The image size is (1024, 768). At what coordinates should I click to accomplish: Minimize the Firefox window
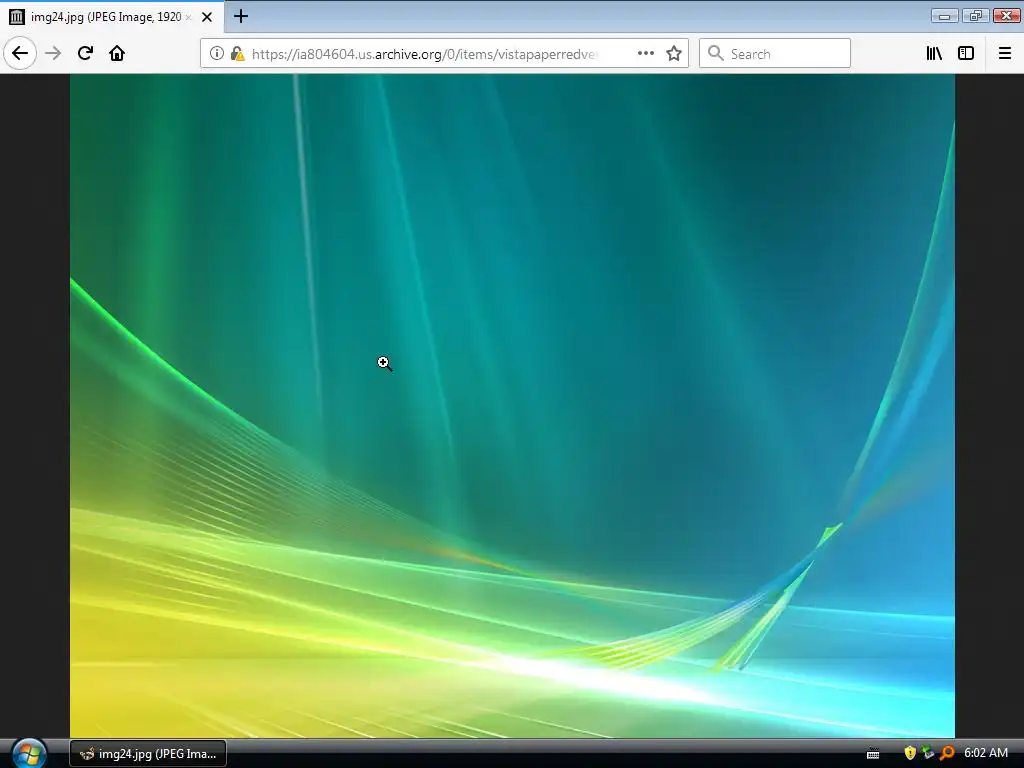pos(944,16)
